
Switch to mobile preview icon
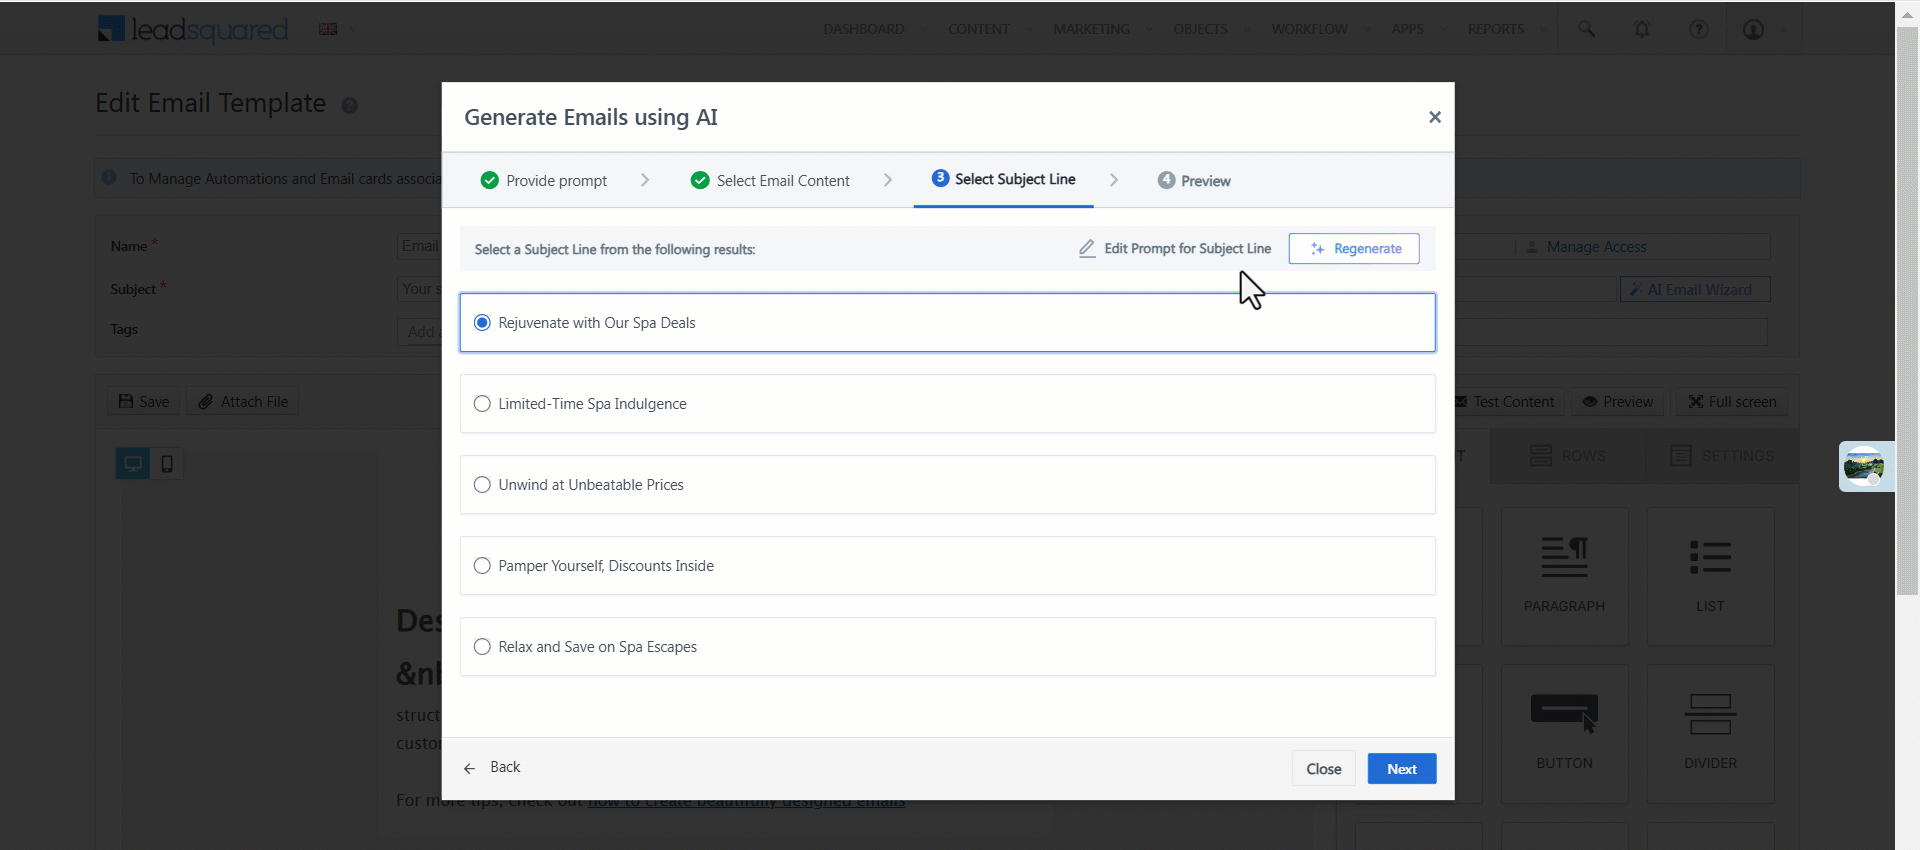point(167,463)
